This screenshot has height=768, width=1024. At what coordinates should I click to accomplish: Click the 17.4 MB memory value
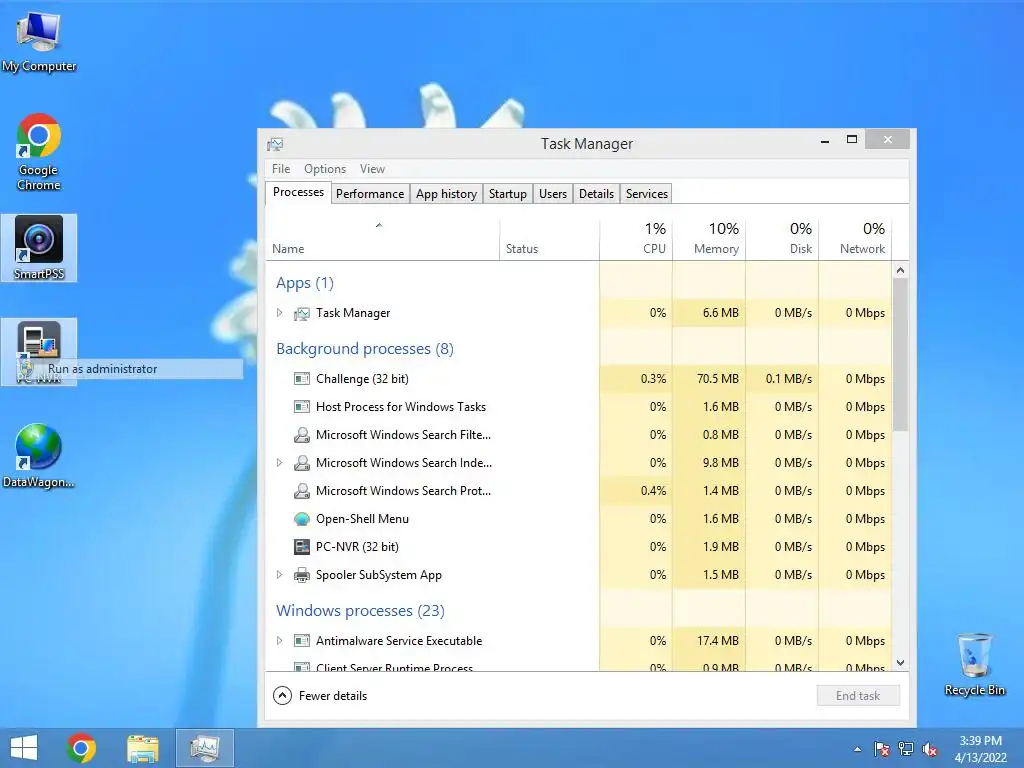718,641
